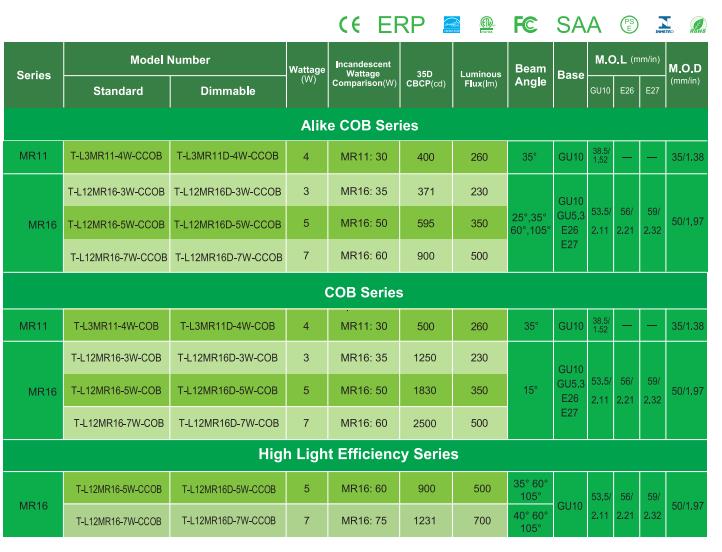Click the blue Energy Star logo
Image resolution: width=722 pixels, height=552 pixels.
[x=449, y=23]
